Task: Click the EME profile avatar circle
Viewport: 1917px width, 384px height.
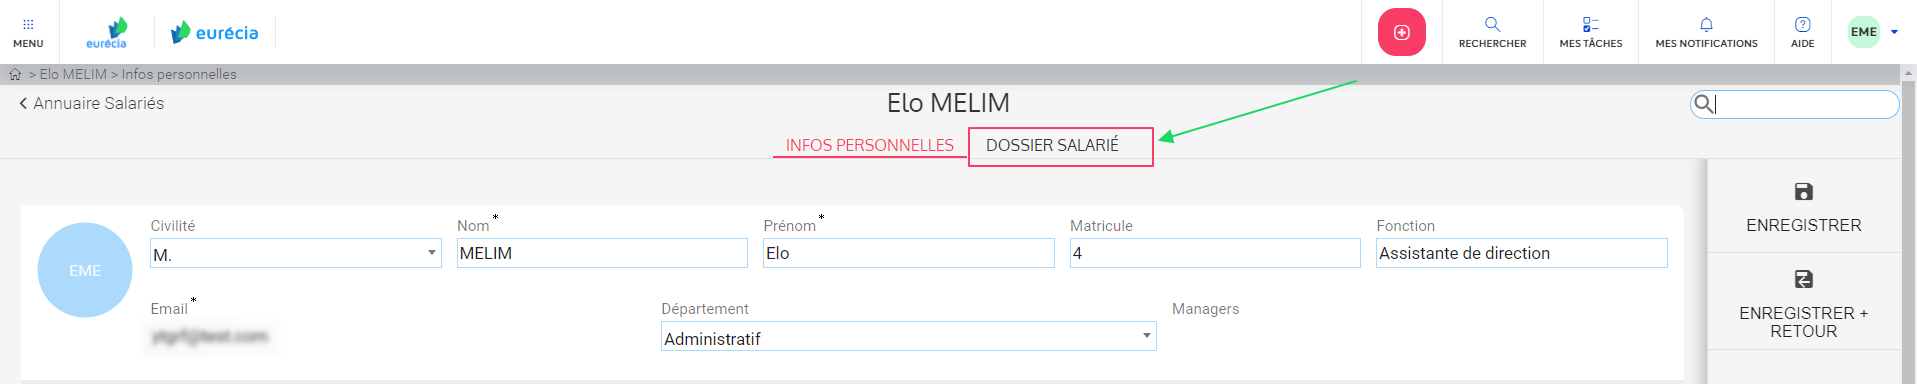Action: click(85, 270)
